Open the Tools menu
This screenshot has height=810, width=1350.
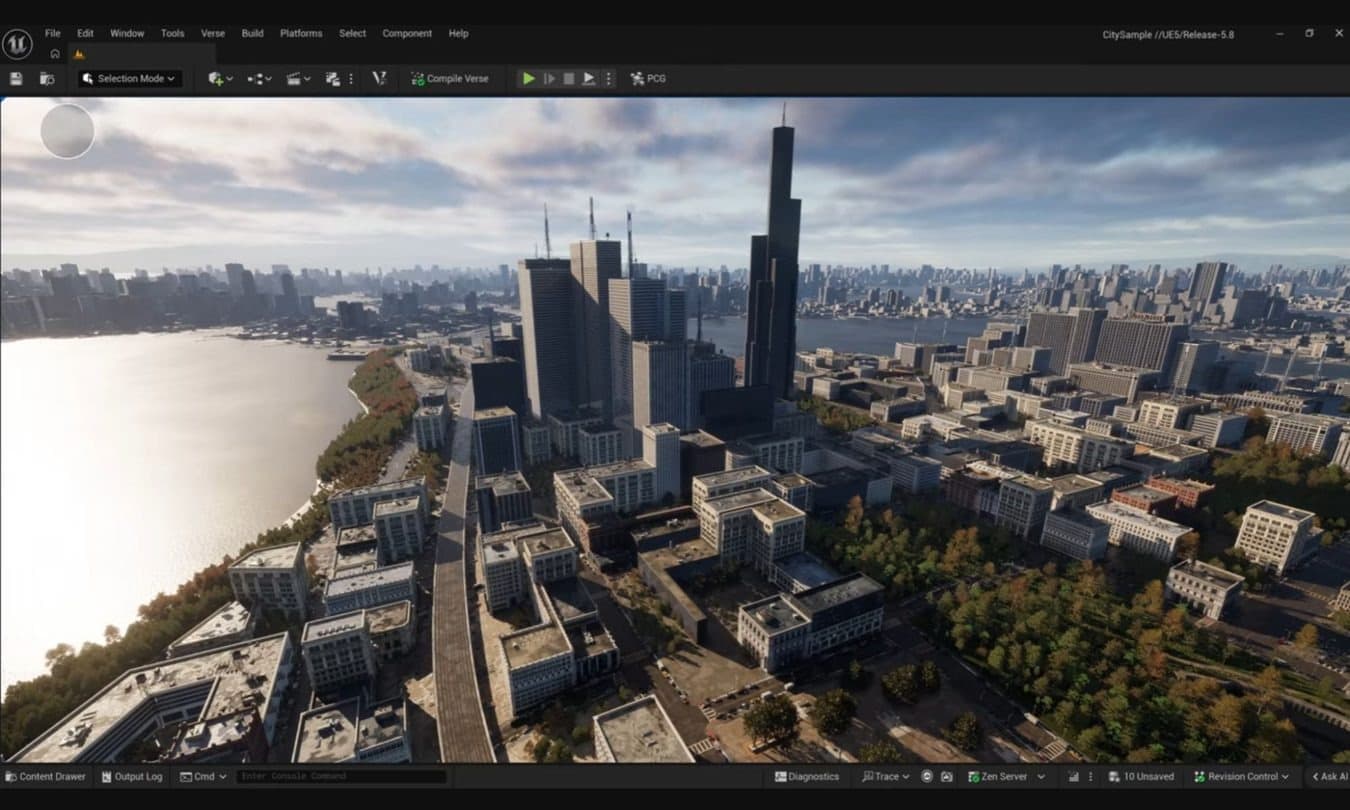point(172,33)
